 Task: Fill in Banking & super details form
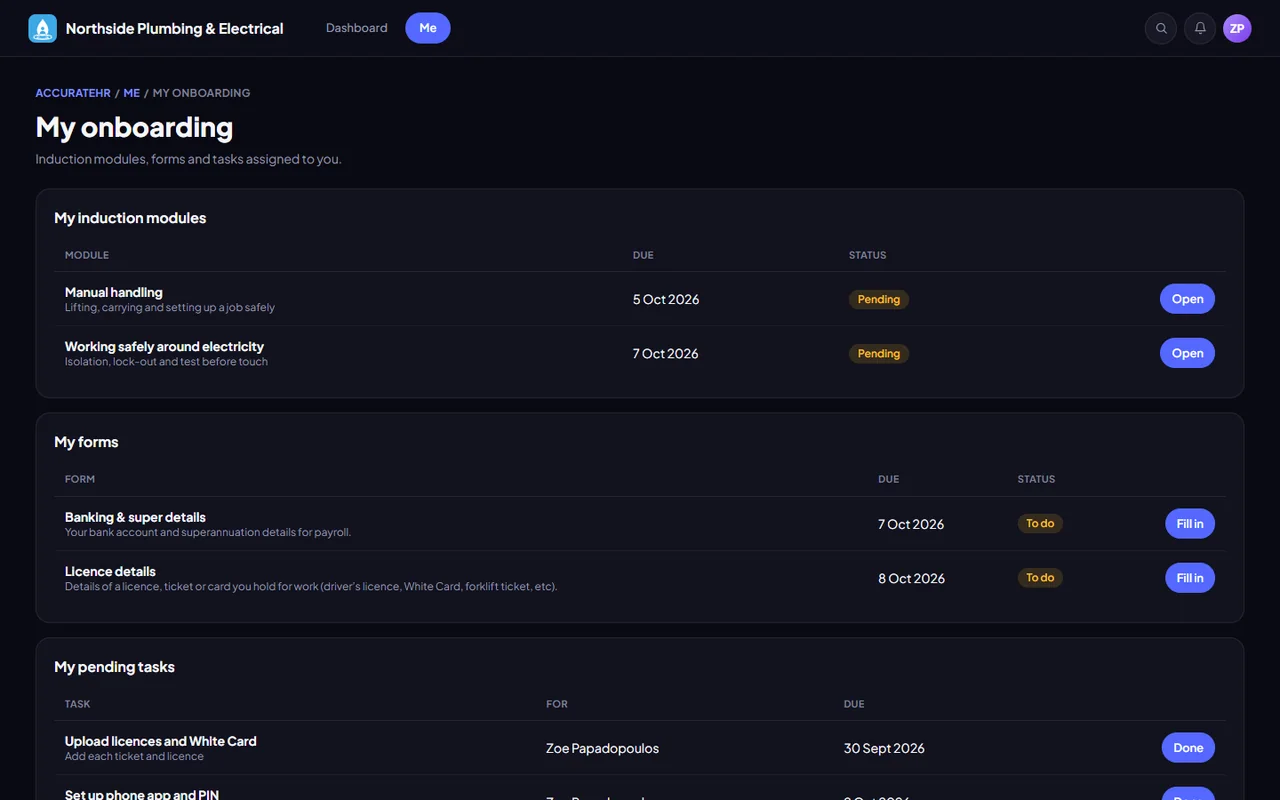[1190, 524]
